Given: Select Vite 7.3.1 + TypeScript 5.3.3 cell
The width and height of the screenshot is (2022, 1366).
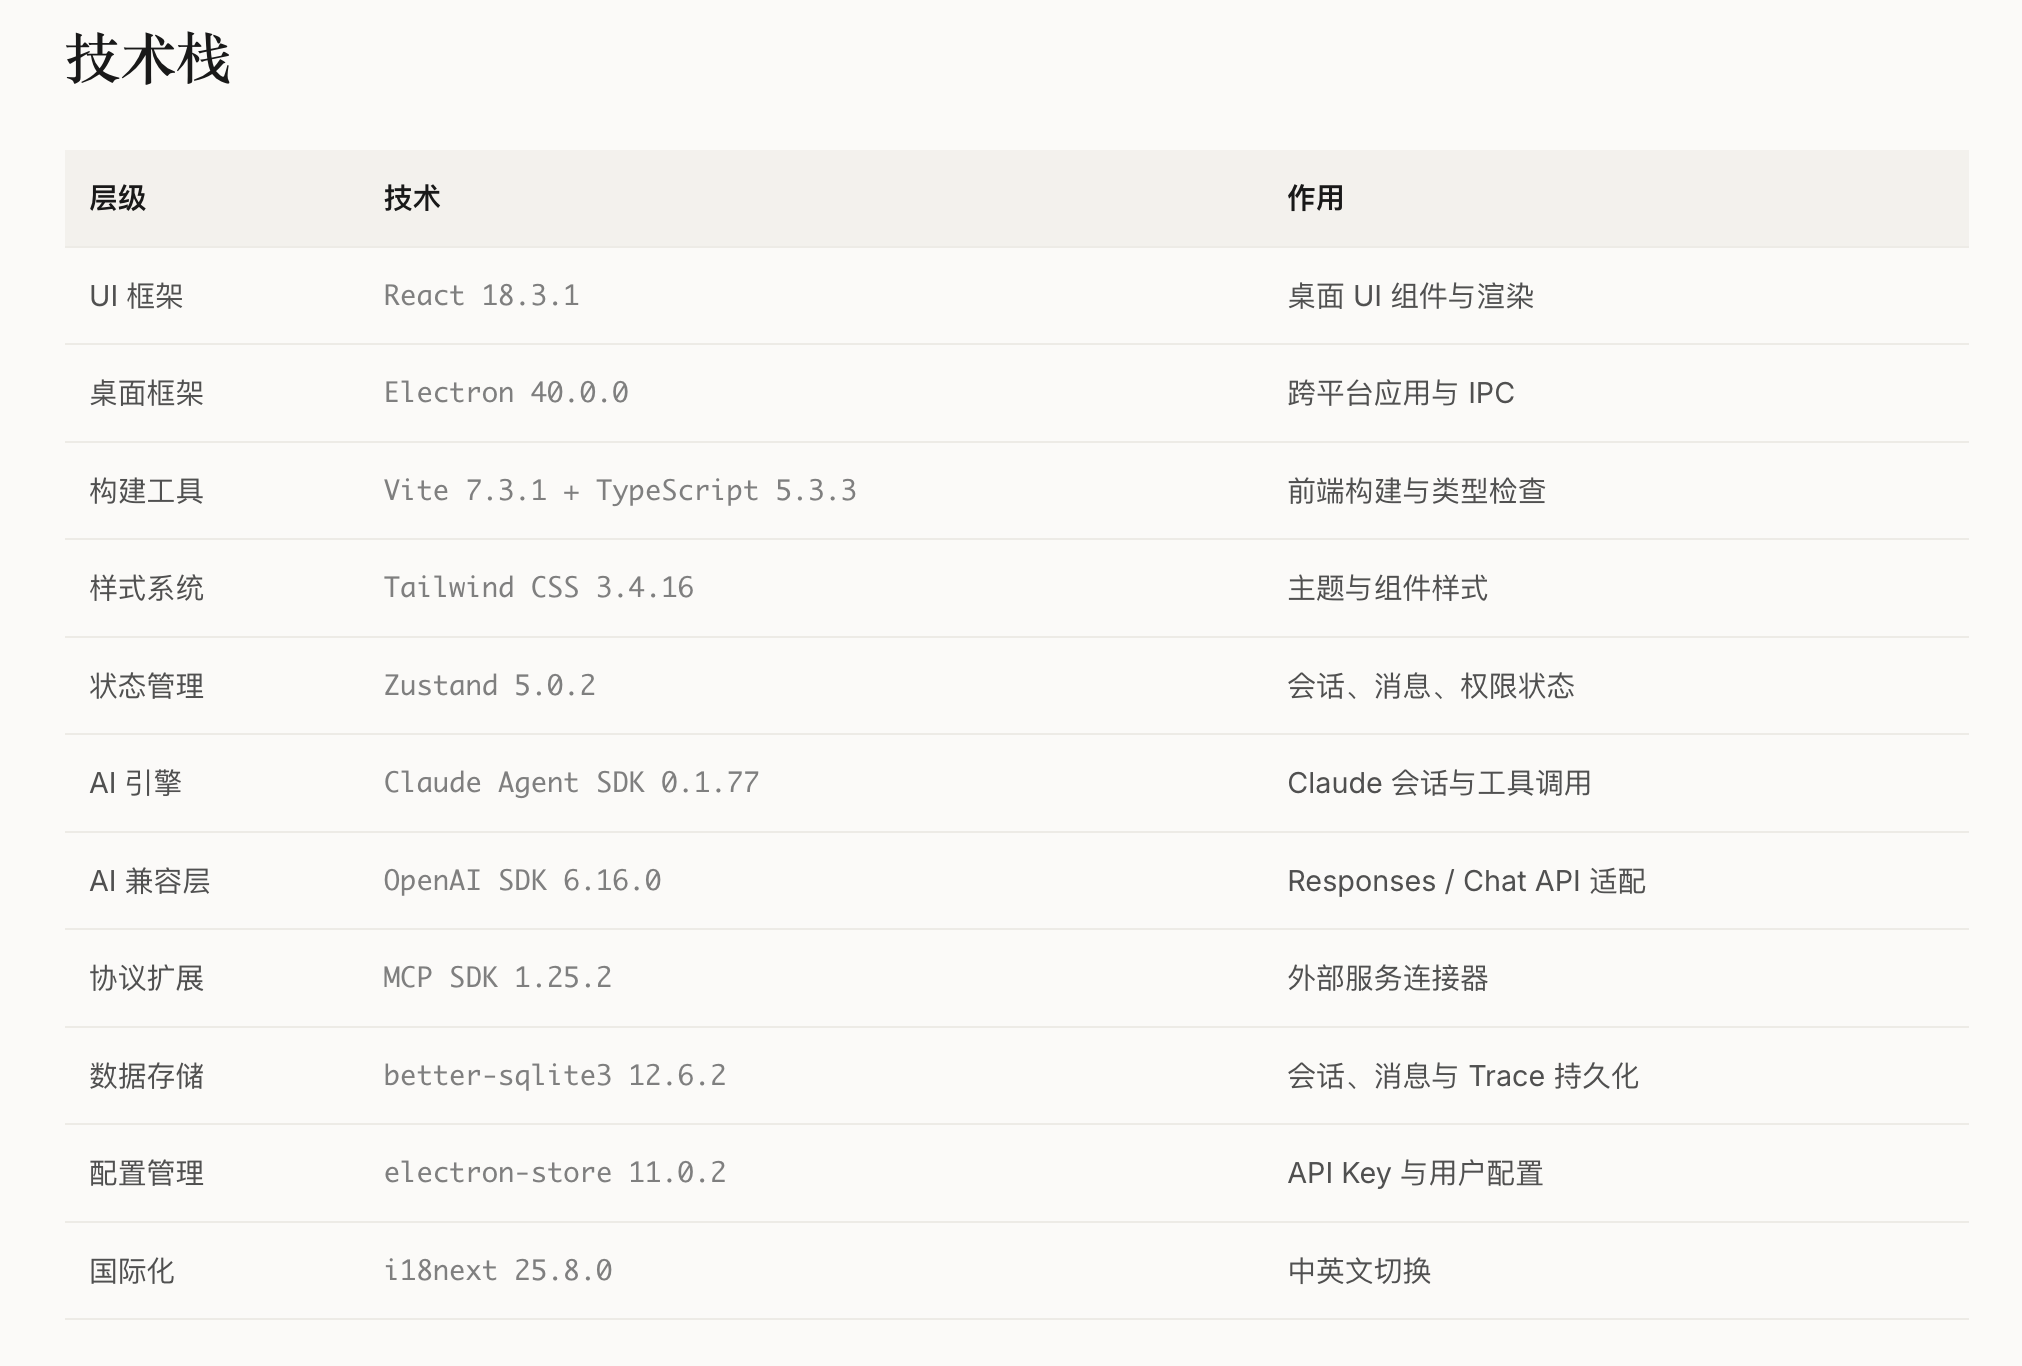Looking at the screenshot, I should [x=620, y=491].
